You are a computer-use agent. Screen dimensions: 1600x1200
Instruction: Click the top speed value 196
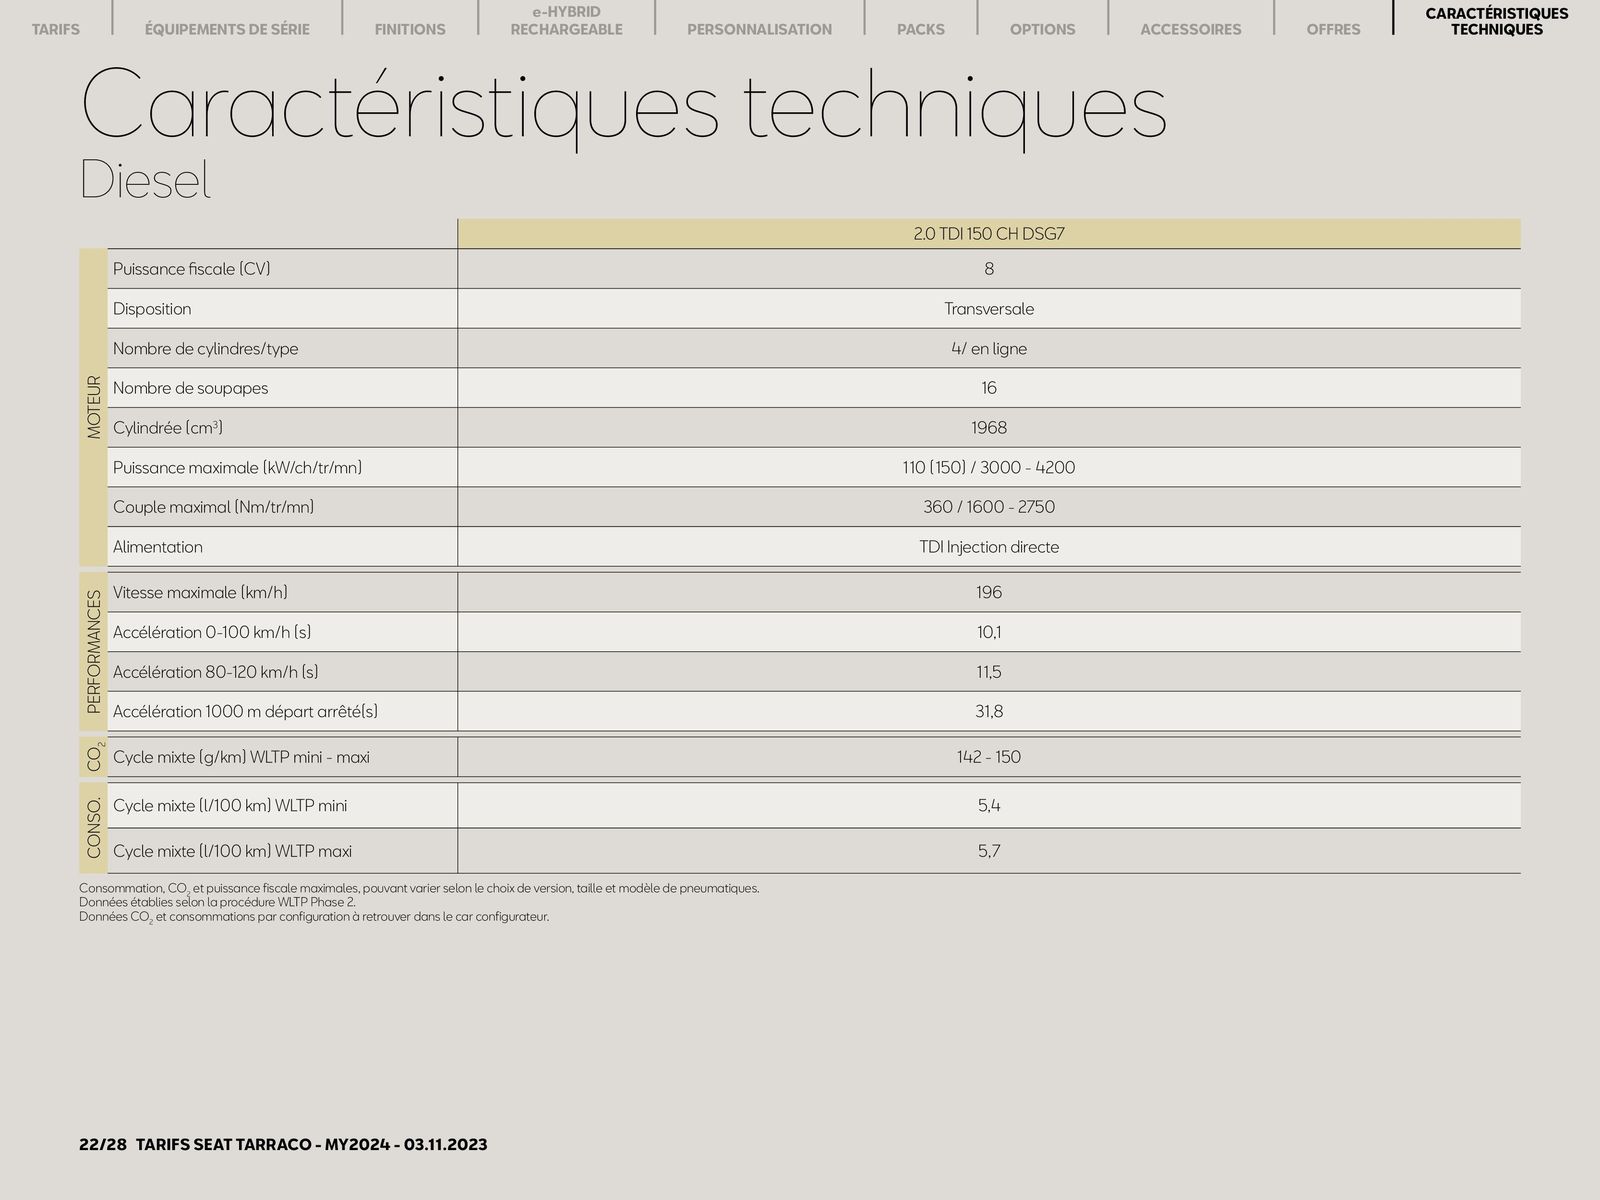989,593
